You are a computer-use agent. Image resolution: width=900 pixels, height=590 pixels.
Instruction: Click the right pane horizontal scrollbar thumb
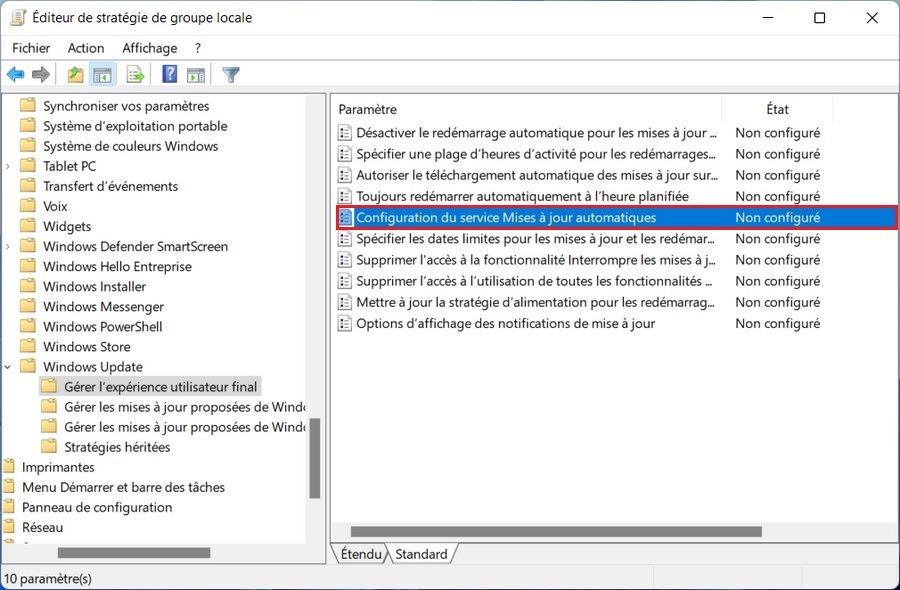[x=555, y=532]
